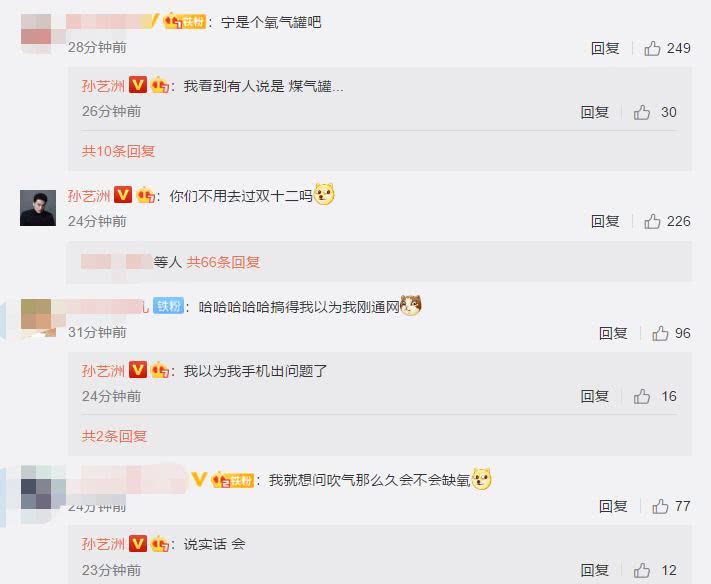The height and width of the screenshot is (584, 711).
Task: Like the 缺氧 comment with 77 likes
Action: point(660,506)
